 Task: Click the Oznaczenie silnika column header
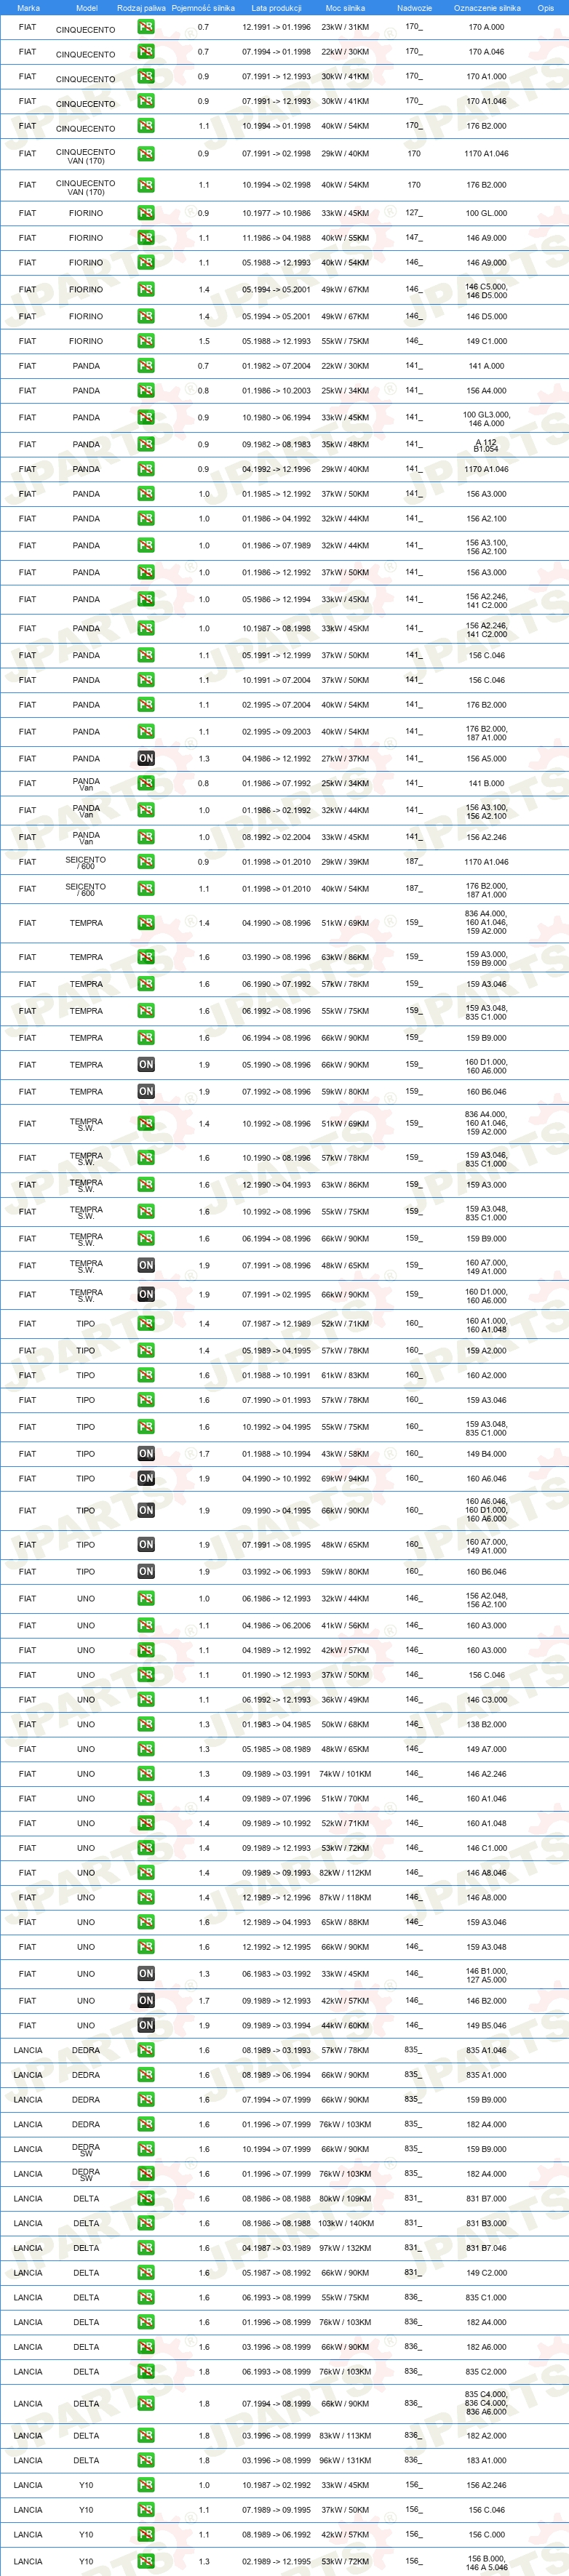[487, 7]
